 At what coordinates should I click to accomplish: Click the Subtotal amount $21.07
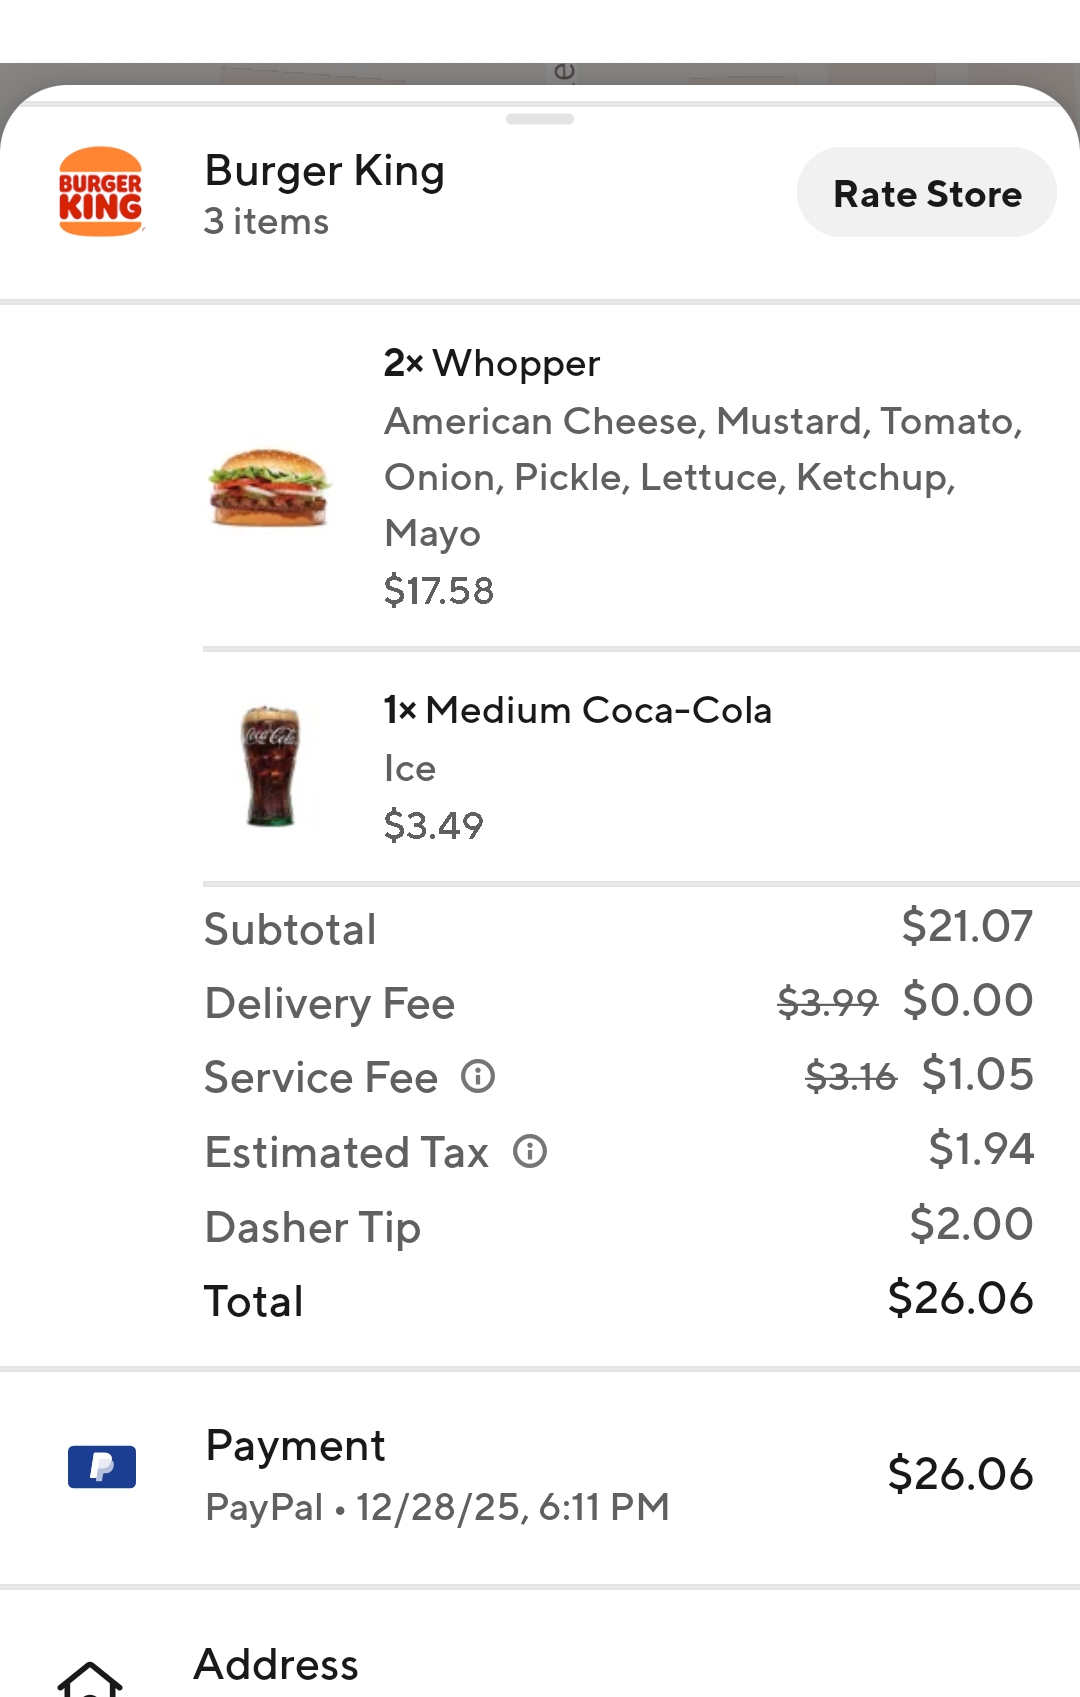click(x=966, y=927)
